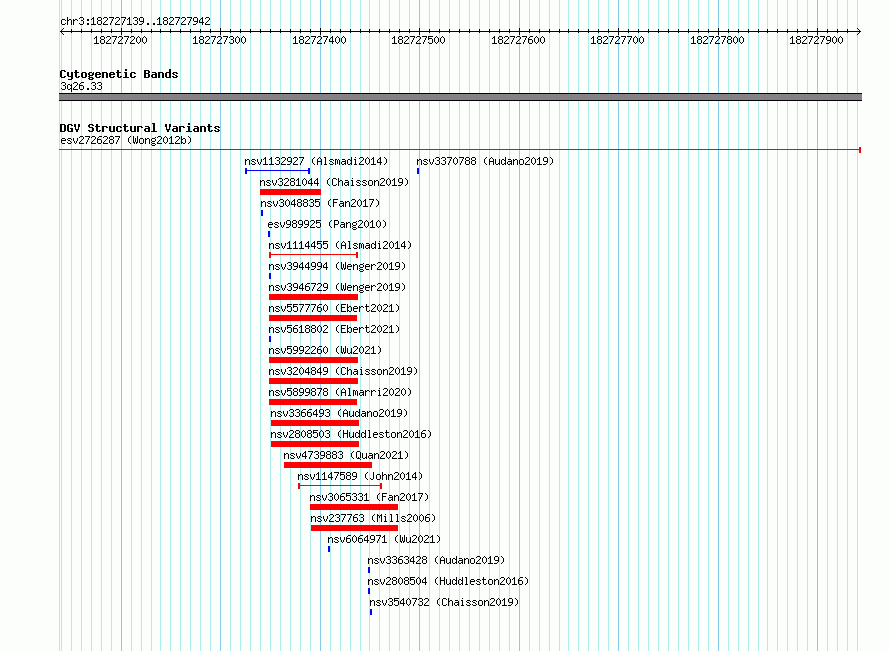This screenshot has width=890, height=651.
Task: Select nsv3048835 (Fan2017) variant label
Action: click(x=320, y=203)
